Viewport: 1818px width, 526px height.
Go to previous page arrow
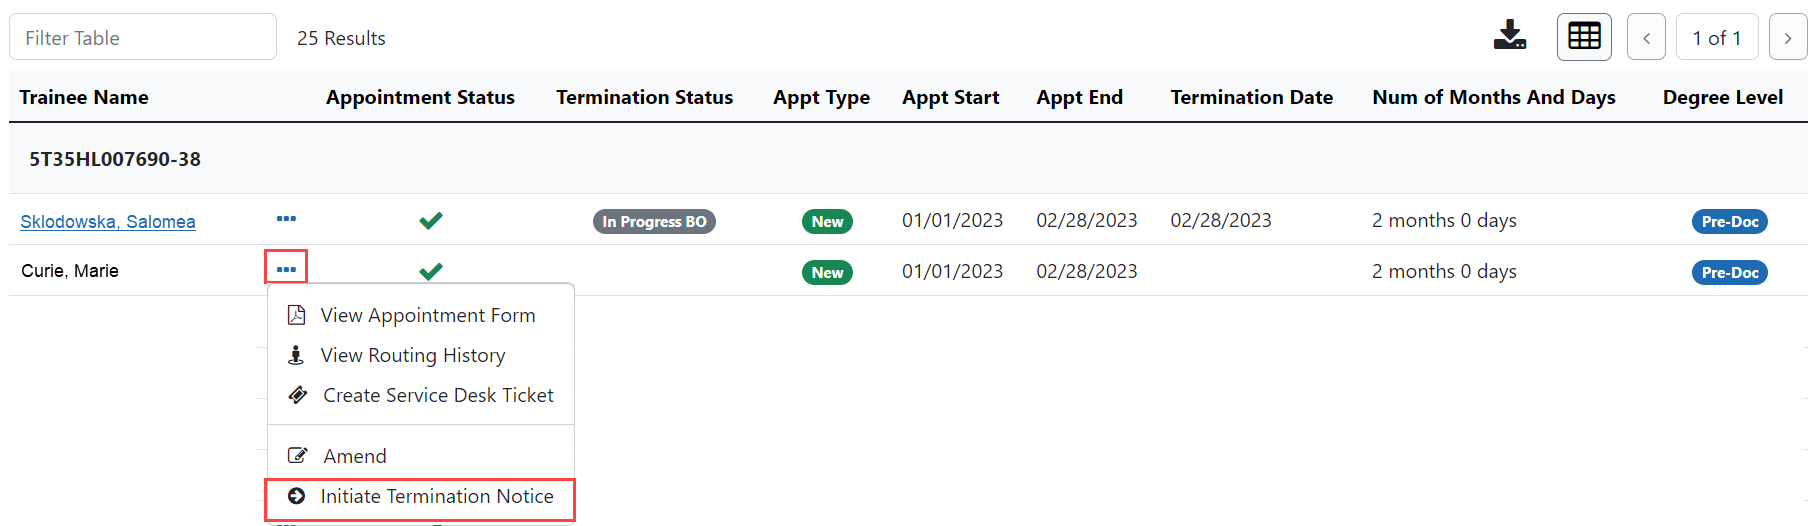click(x=1646, y=38)
